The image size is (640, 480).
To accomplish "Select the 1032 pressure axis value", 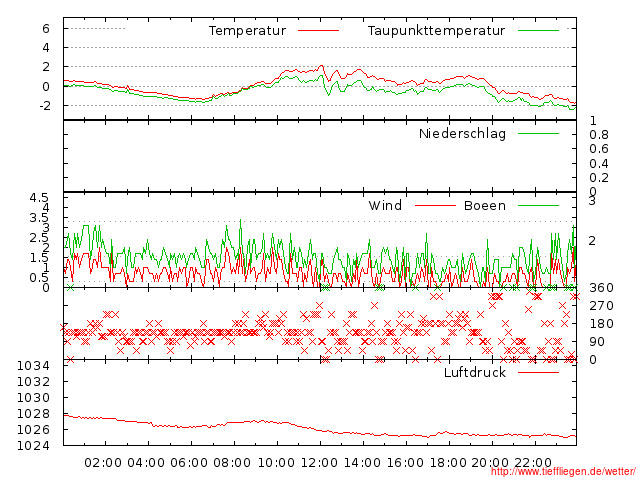I will coord(33,381).
